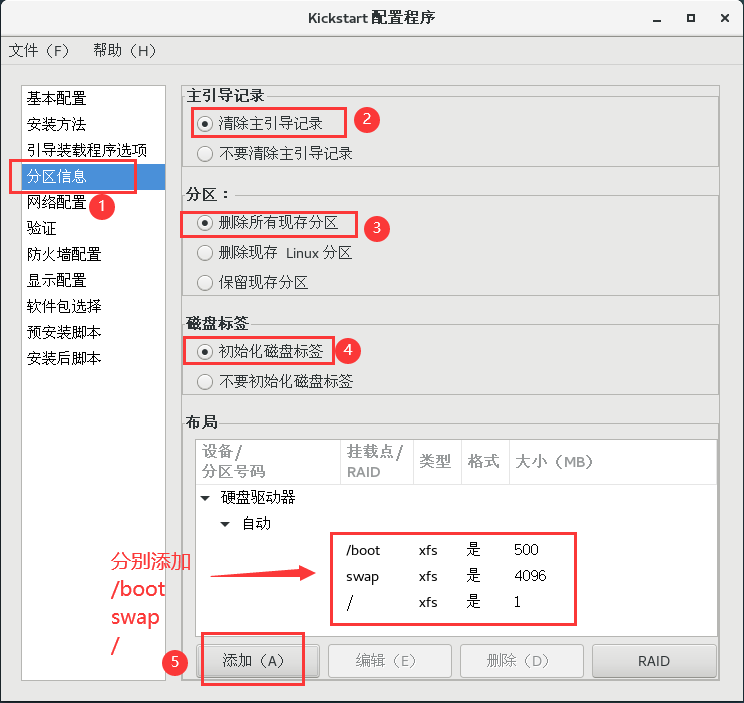
Task: Go to 预安装脚本 section
Action: (x=93, y=333)
